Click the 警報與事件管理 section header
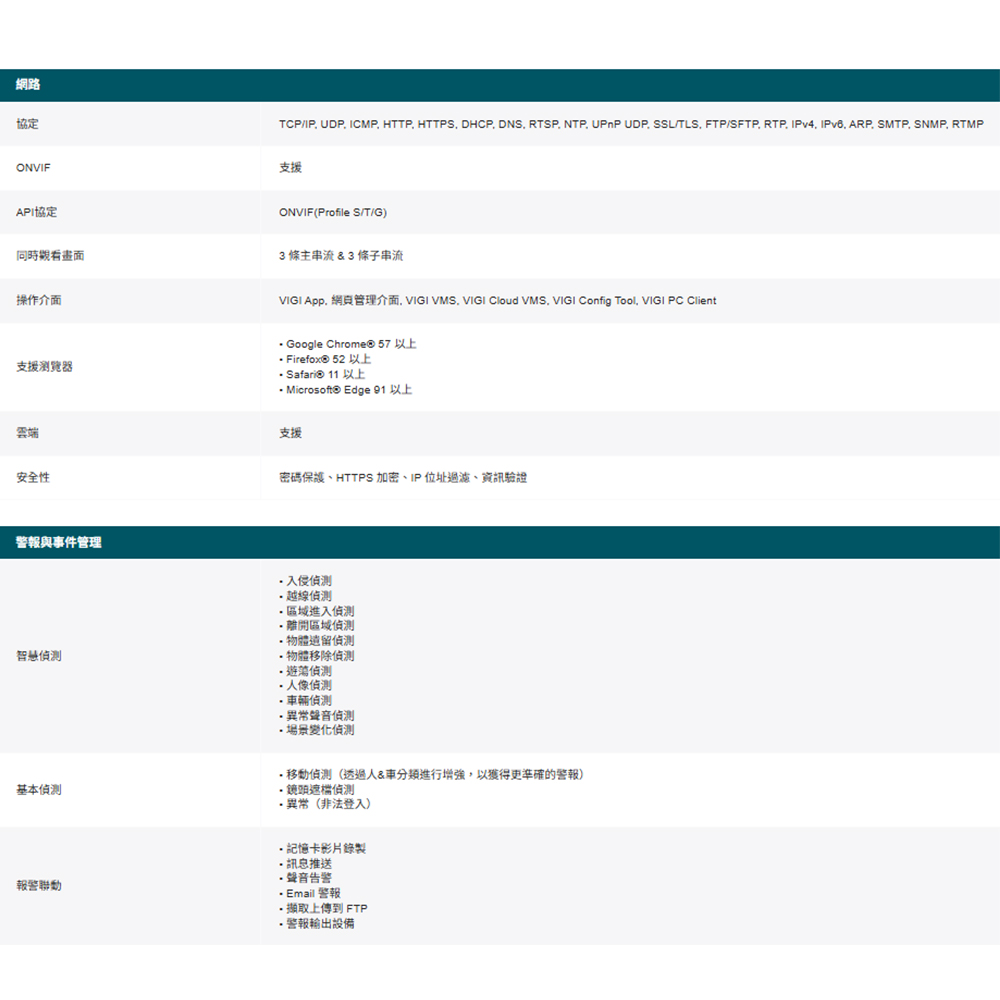This screenshot has height=1000, width=1000. pyautogui.click(x=58, y=542)
